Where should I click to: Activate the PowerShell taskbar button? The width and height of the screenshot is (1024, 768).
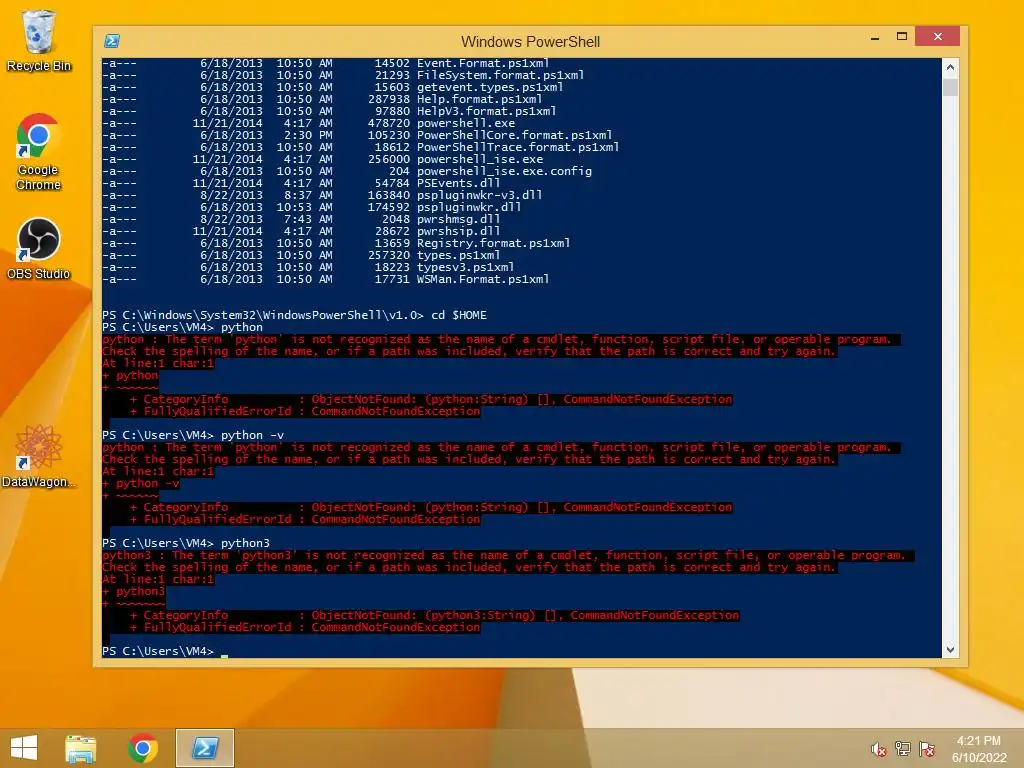click(204, 748)
